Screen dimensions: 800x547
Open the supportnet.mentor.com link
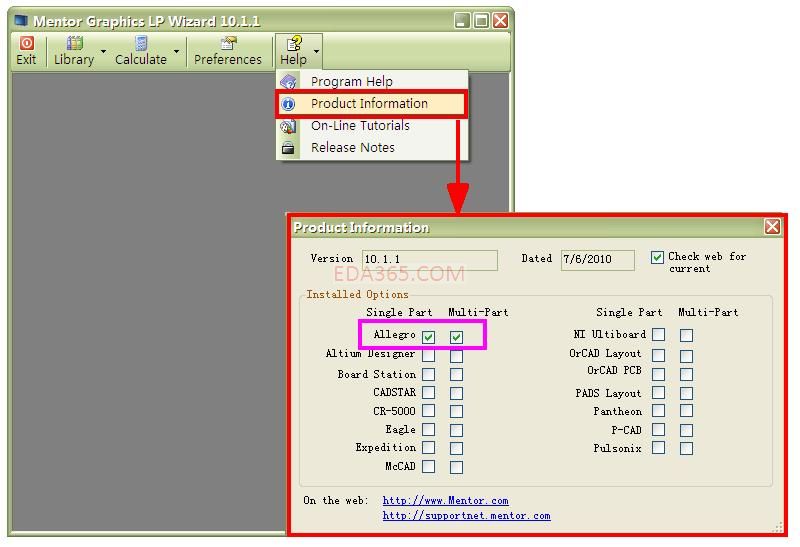(466, 516)
